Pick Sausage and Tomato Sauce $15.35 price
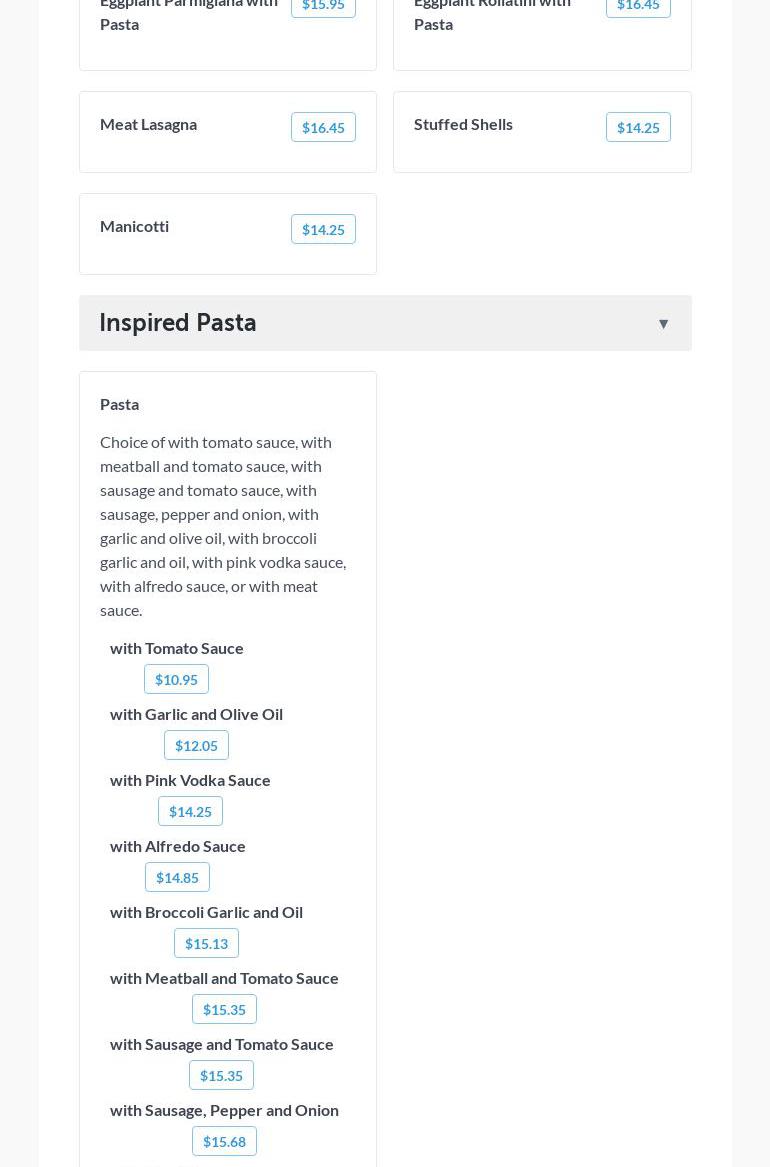The height and width of the screenshot is (1167, 770). [x=221, y=1075]
